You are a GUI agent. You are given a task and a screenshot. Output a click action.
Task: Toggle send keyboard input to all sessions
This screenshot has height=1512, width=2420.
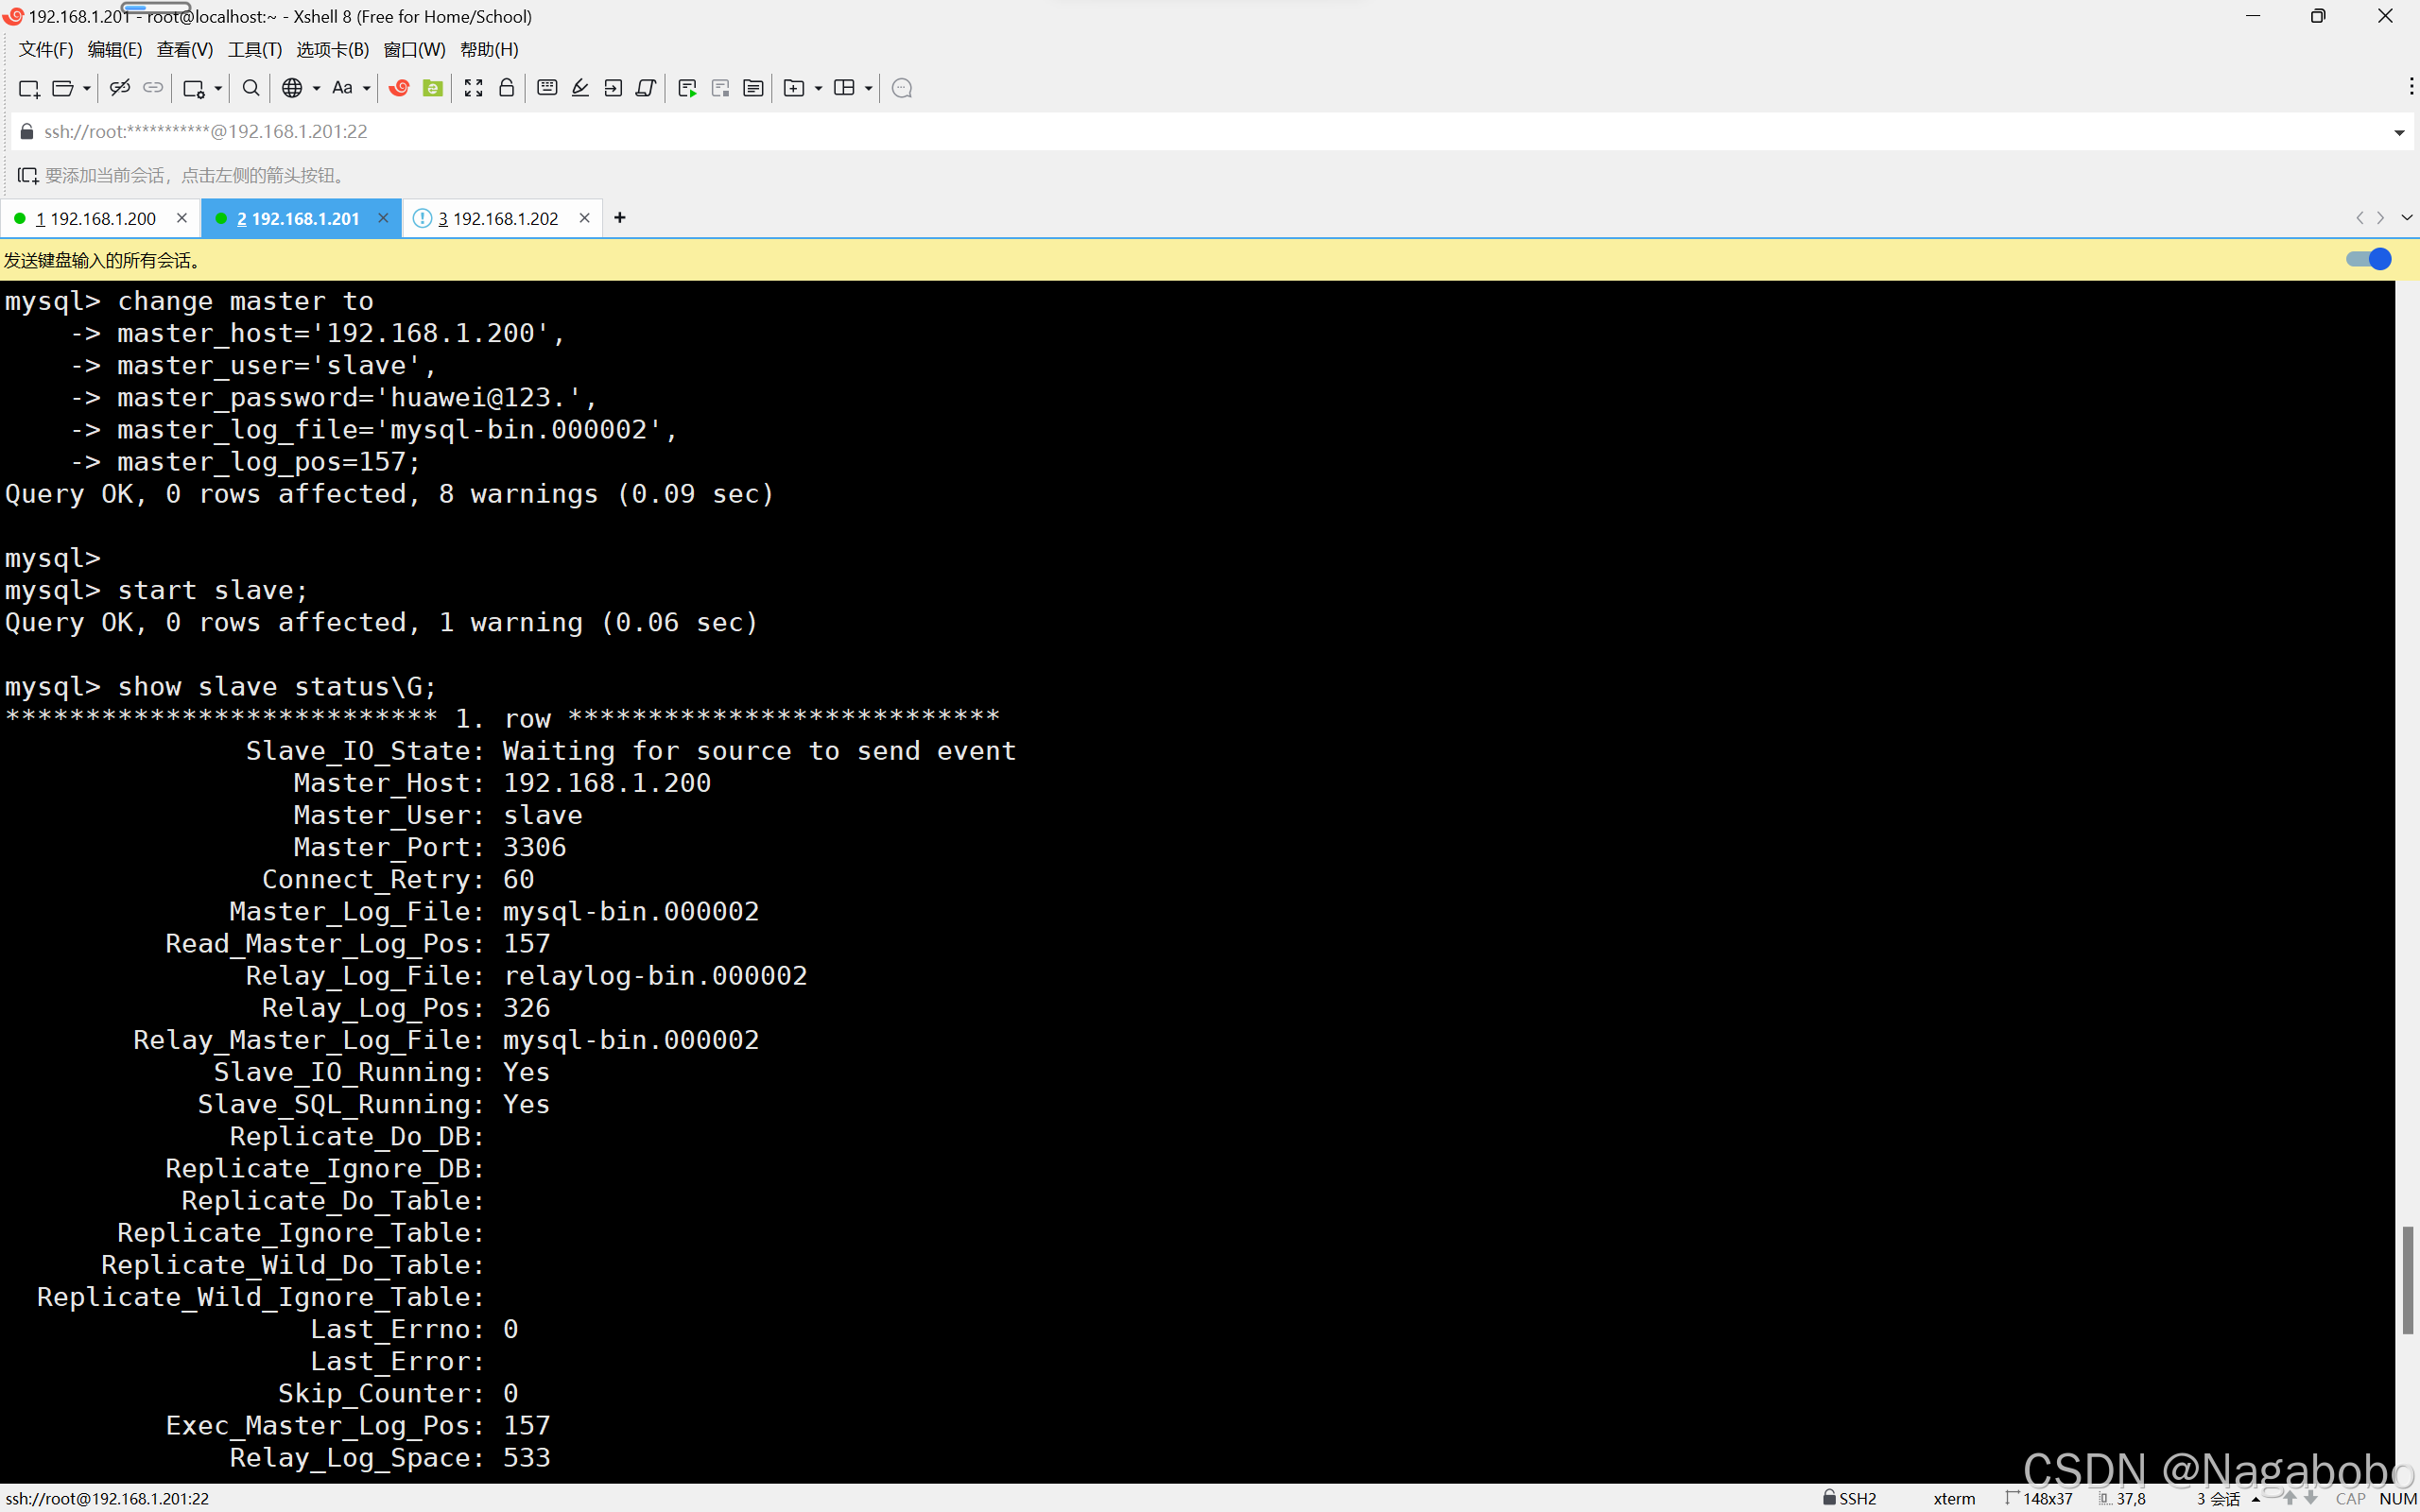pyautogui.click(x=2367, y=260)
